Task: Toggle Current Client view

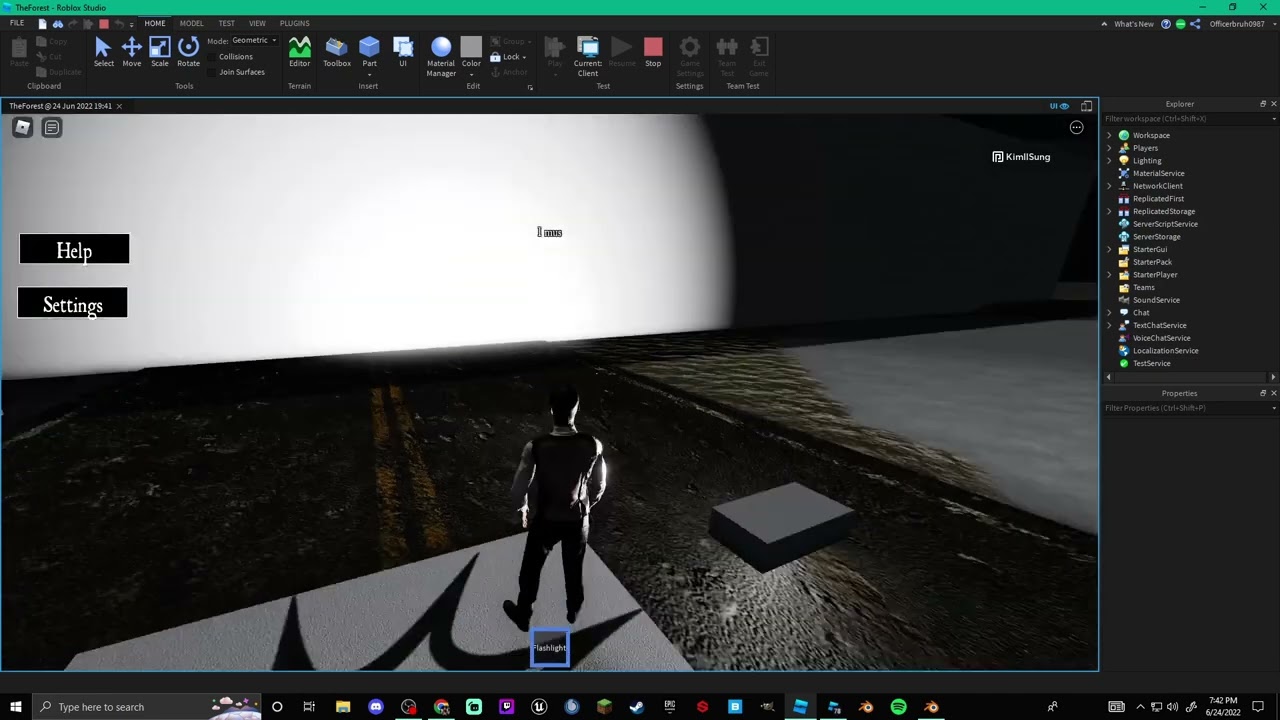Action: tap(588, 57)
